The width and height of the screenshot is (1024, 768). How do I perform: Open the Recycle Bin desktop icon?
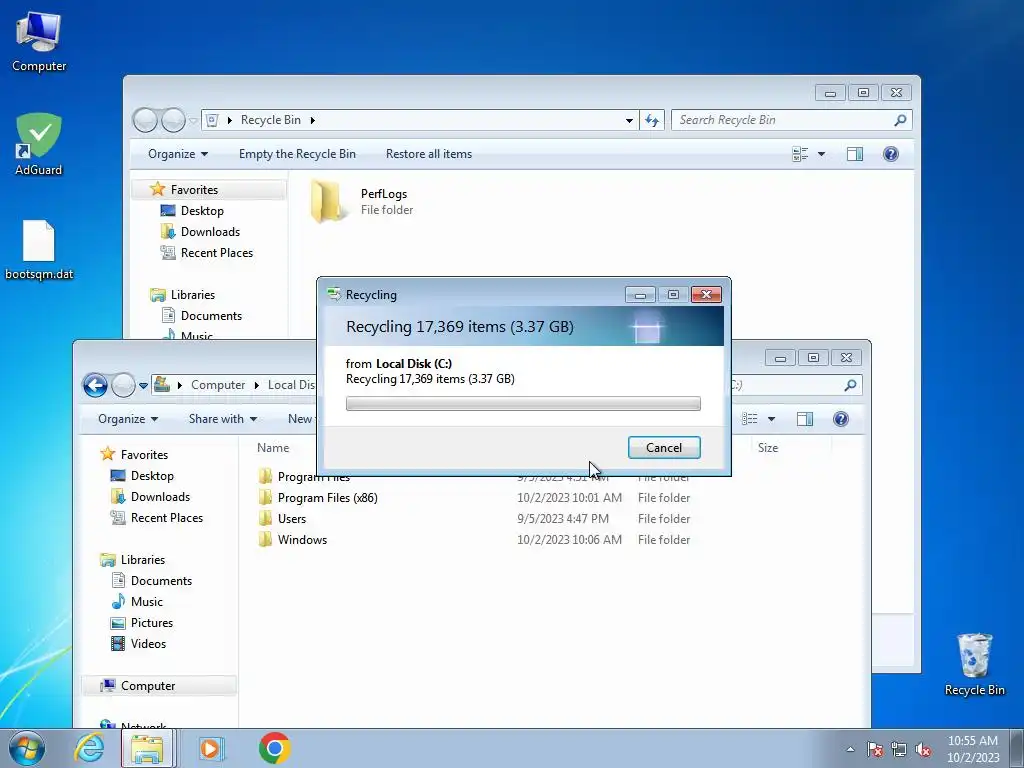[974, 664]
